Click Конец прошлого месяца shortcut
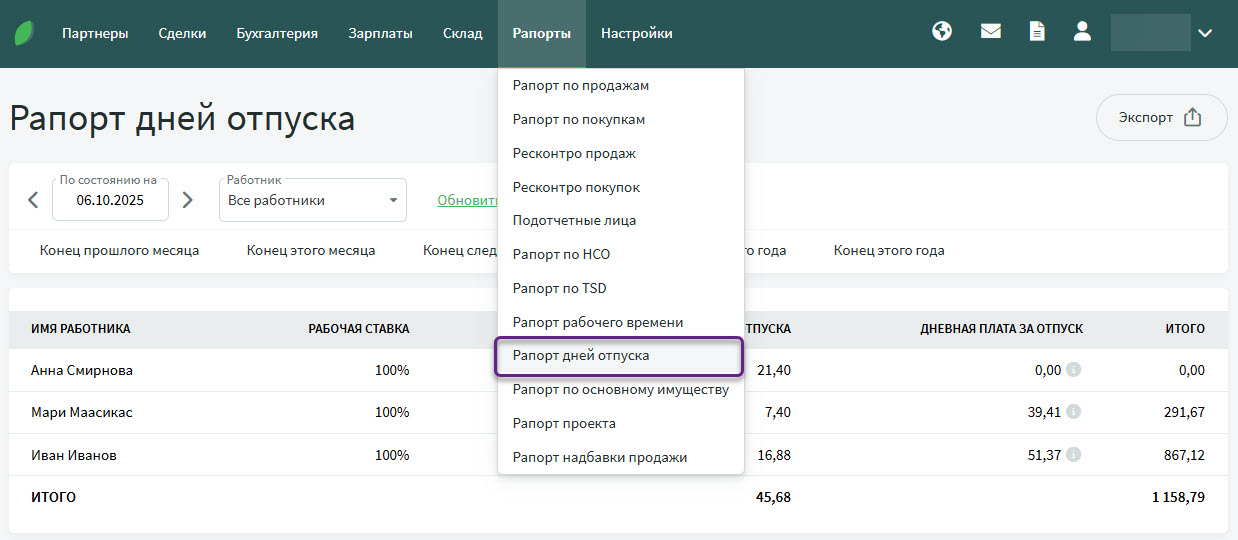The height and width of the screenshot is (540, 1238). (x=119, y=251)
